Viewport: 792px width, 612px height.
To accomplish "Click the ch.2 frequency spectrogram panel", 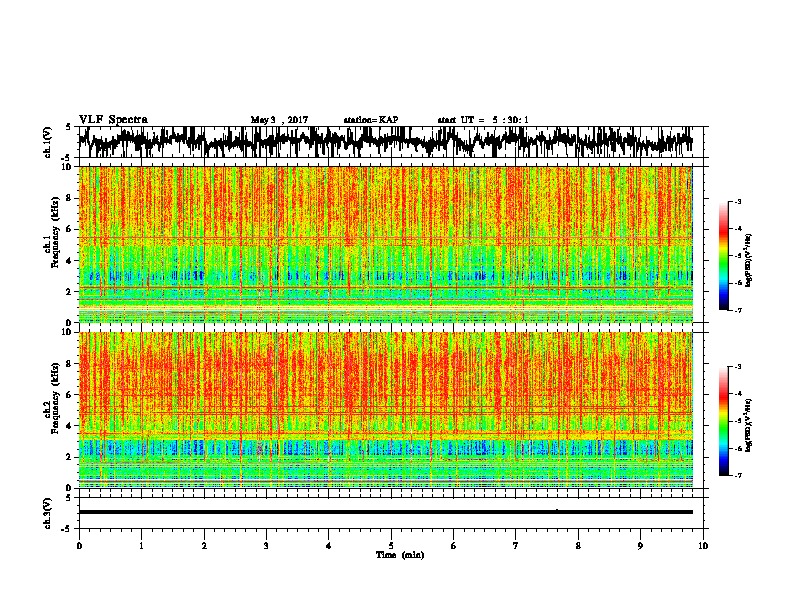I will 385,410.
